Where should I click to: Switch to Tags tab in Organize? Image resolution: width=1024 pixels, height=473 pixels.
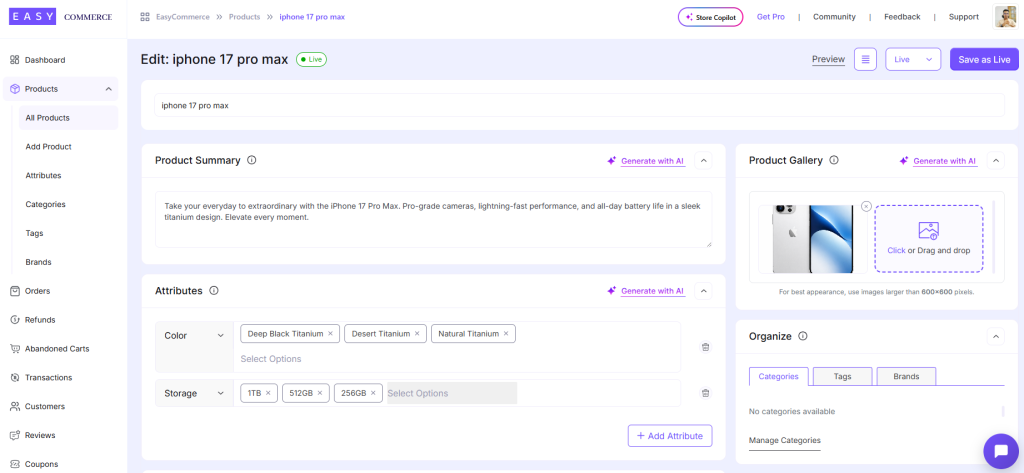pyautogui.click(x=842, y=377)
